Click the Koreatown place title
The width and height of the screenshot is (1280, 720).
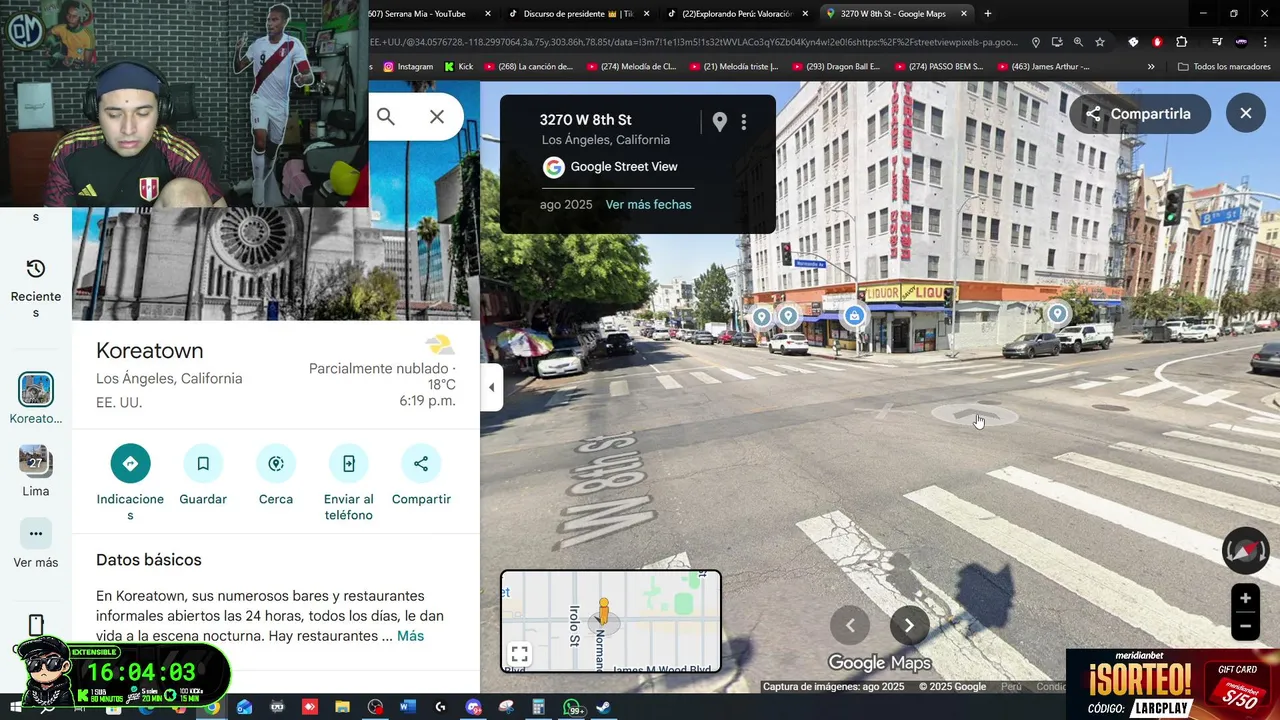150,351
